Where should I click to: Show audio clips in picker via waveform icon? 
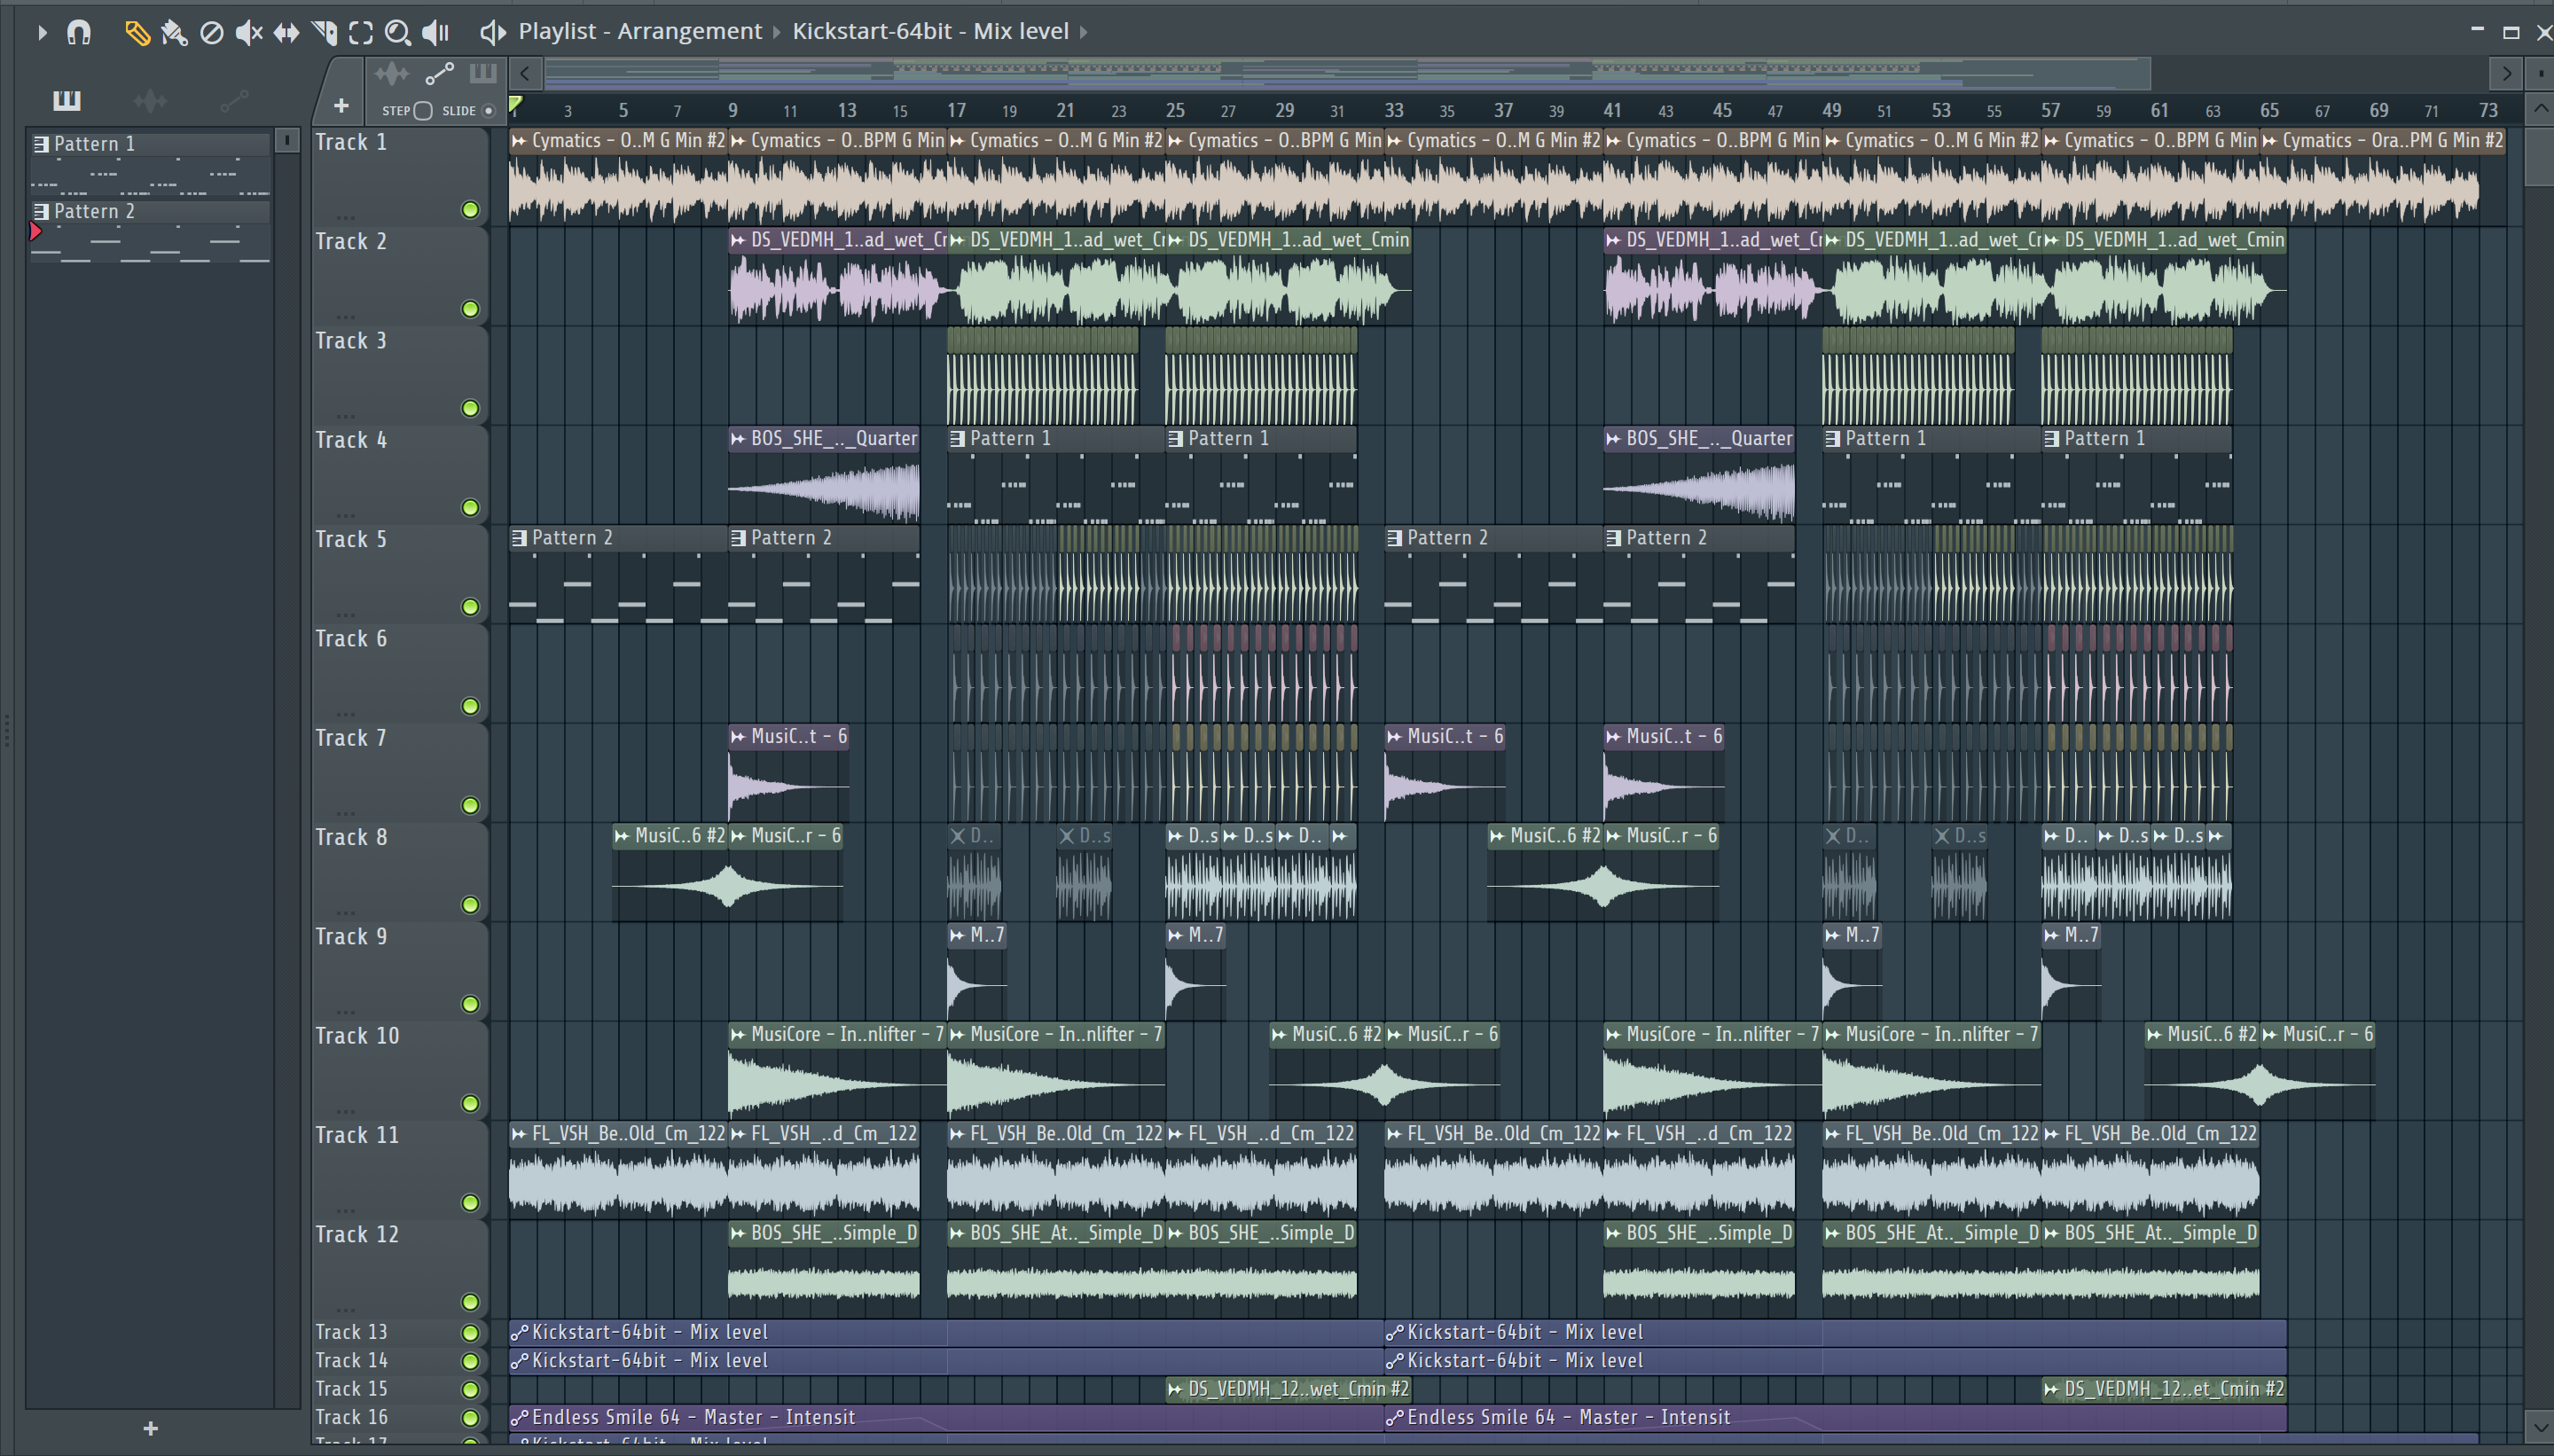click(x=150, y=100)
